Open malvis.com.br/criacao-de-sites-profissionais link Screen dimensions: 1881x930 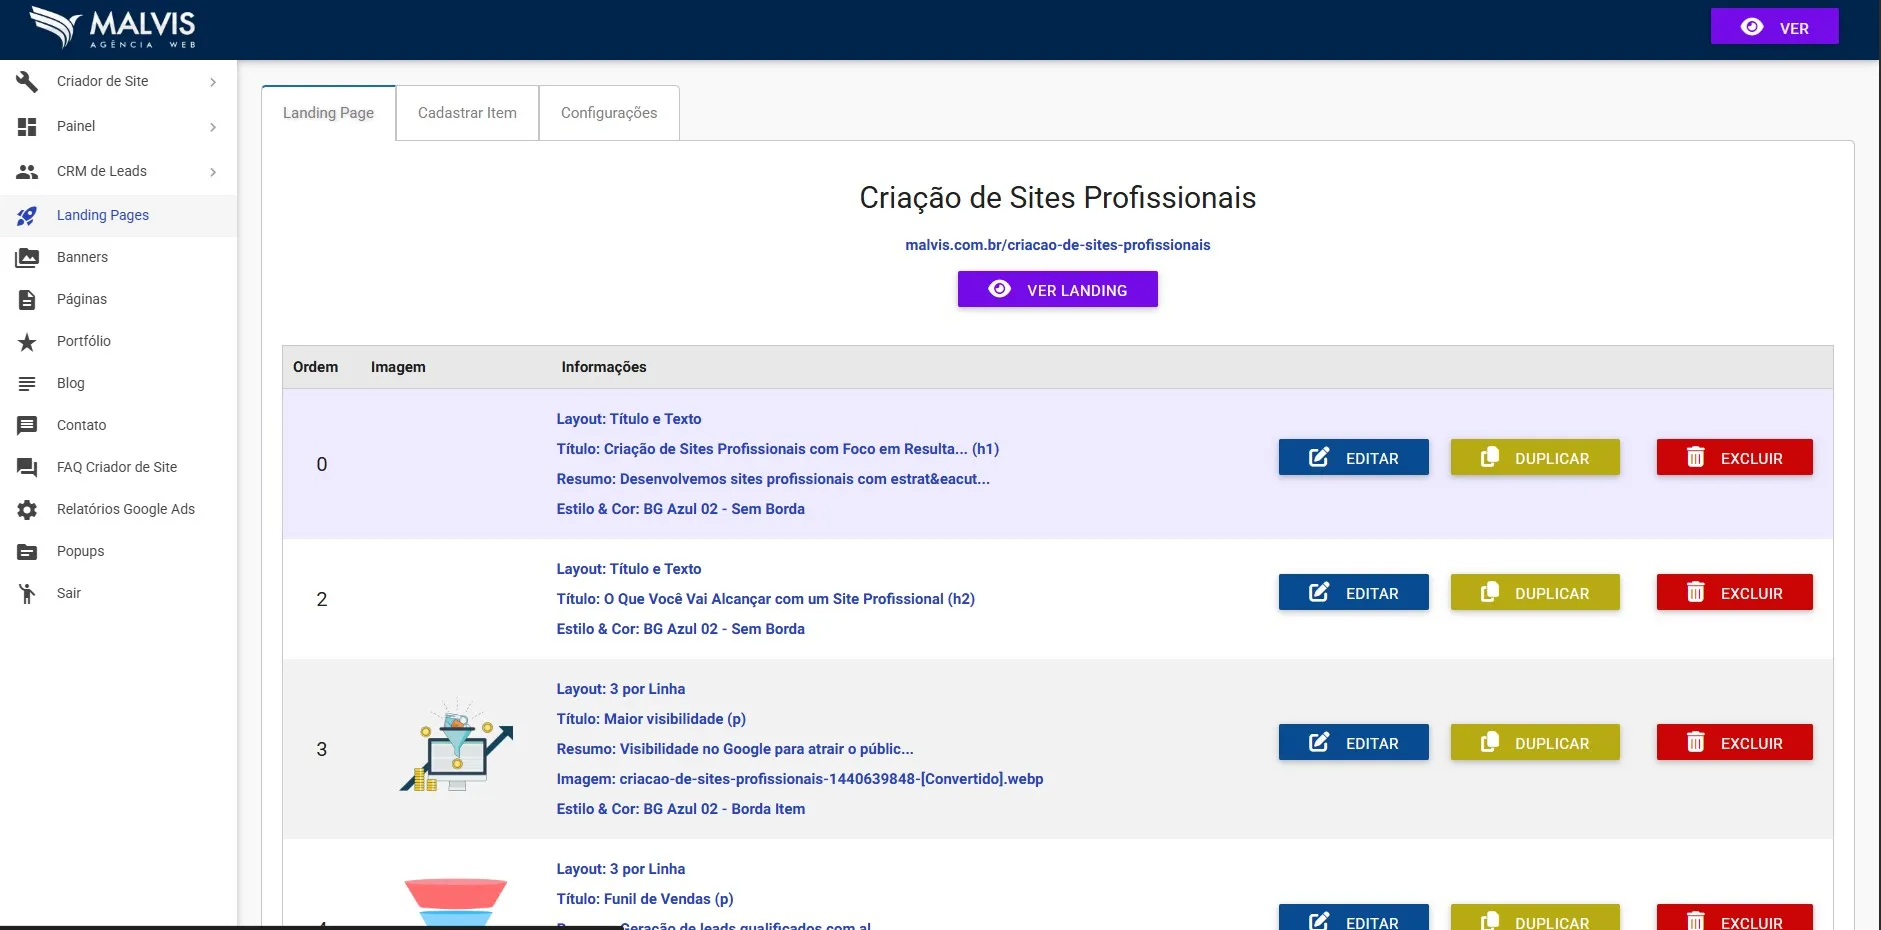[1057, 244]
